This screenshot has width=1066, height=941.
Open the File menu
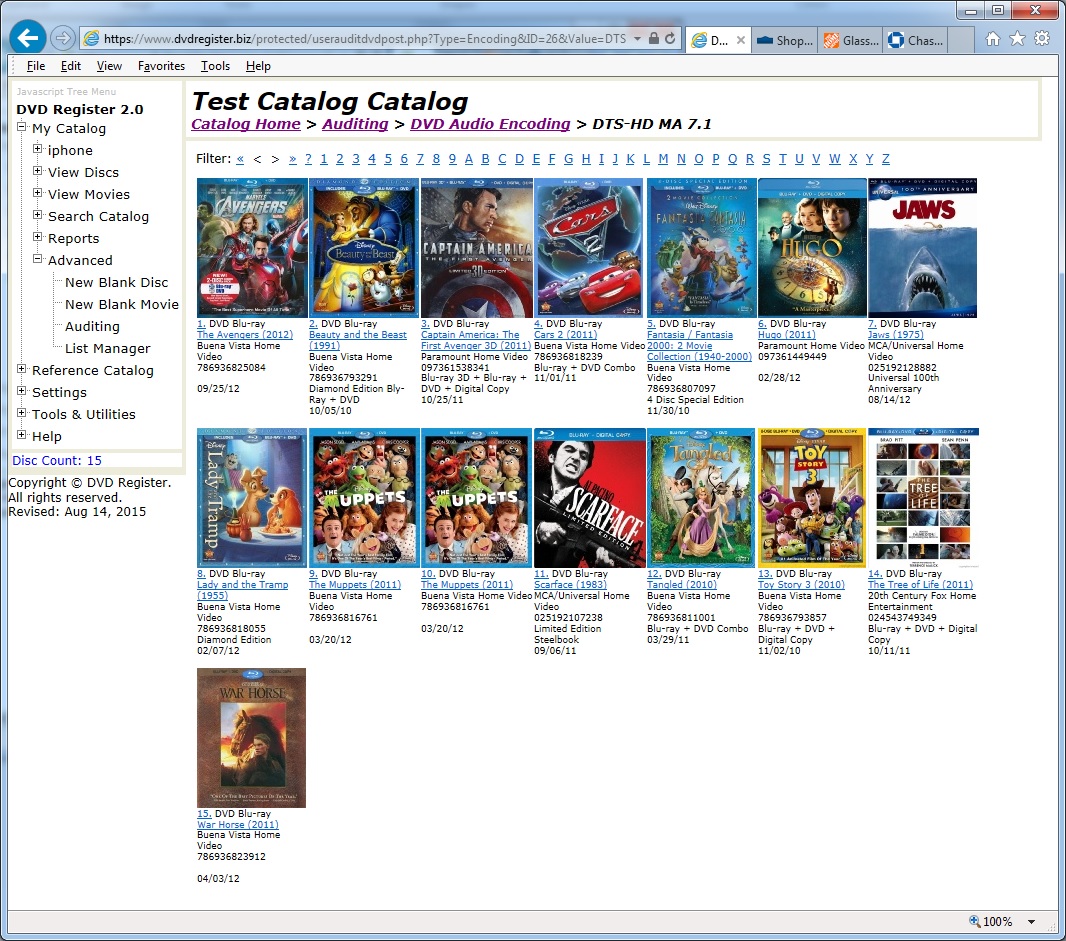[x=36, y=66]
